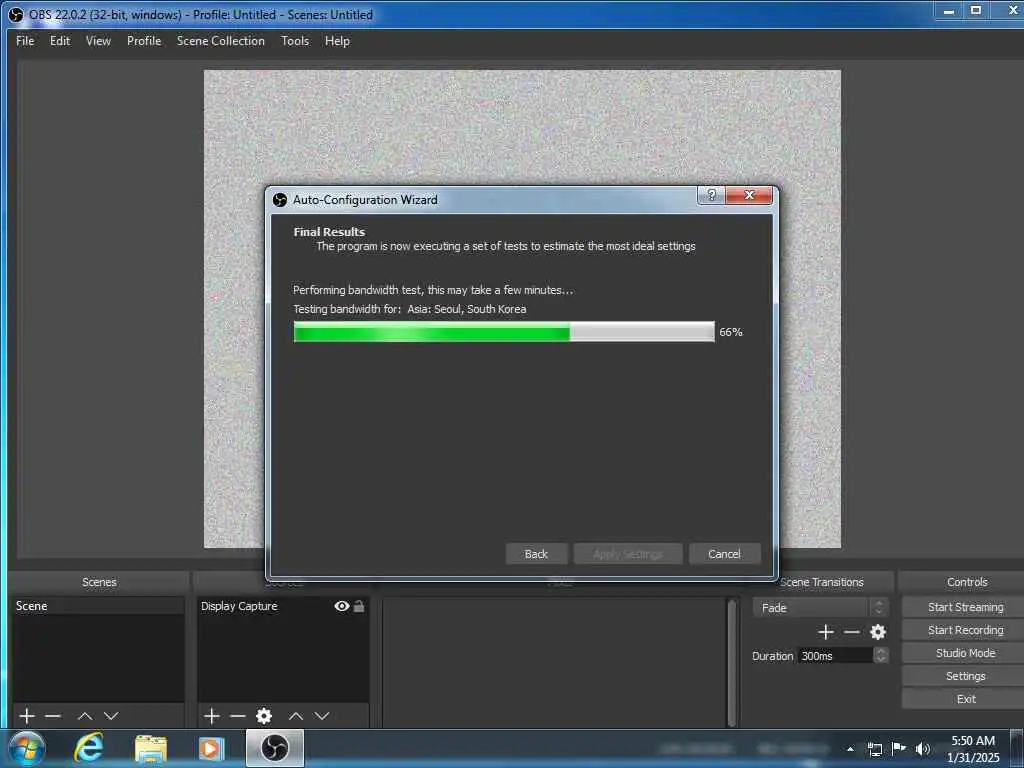Remove selected scene with minus icon
The image size is (1024, 768).
[x=53, y=716]
